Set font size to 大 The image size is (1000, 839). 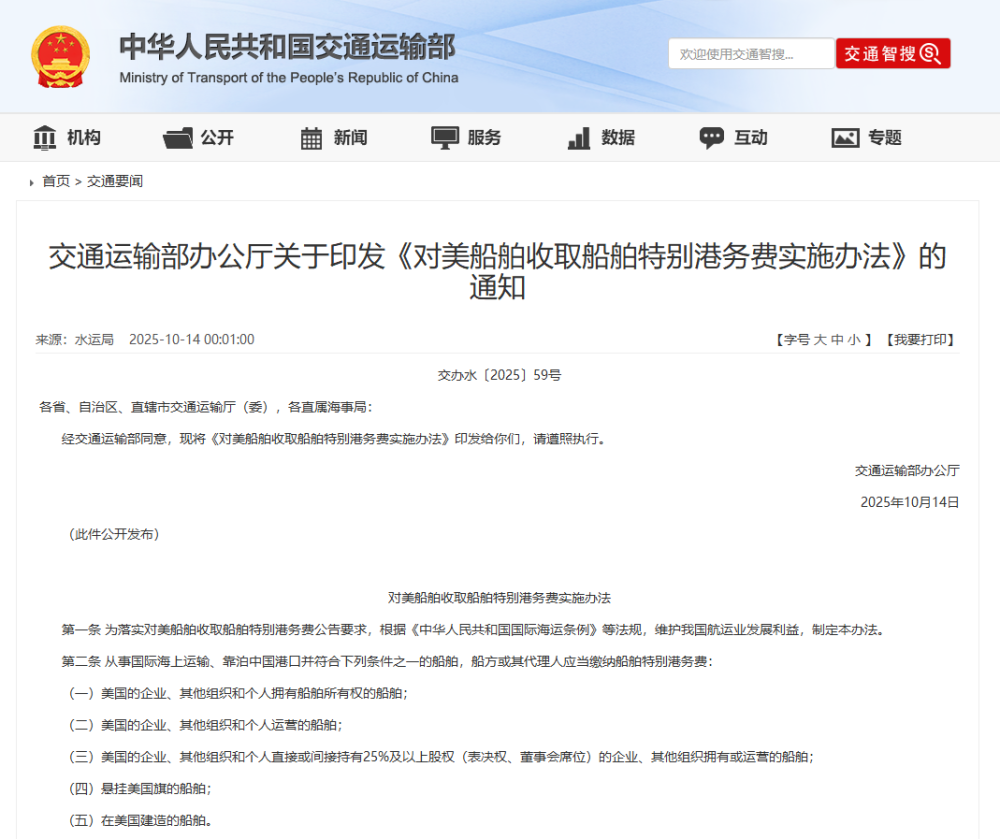pyautogui.click(x=820, y=340)
